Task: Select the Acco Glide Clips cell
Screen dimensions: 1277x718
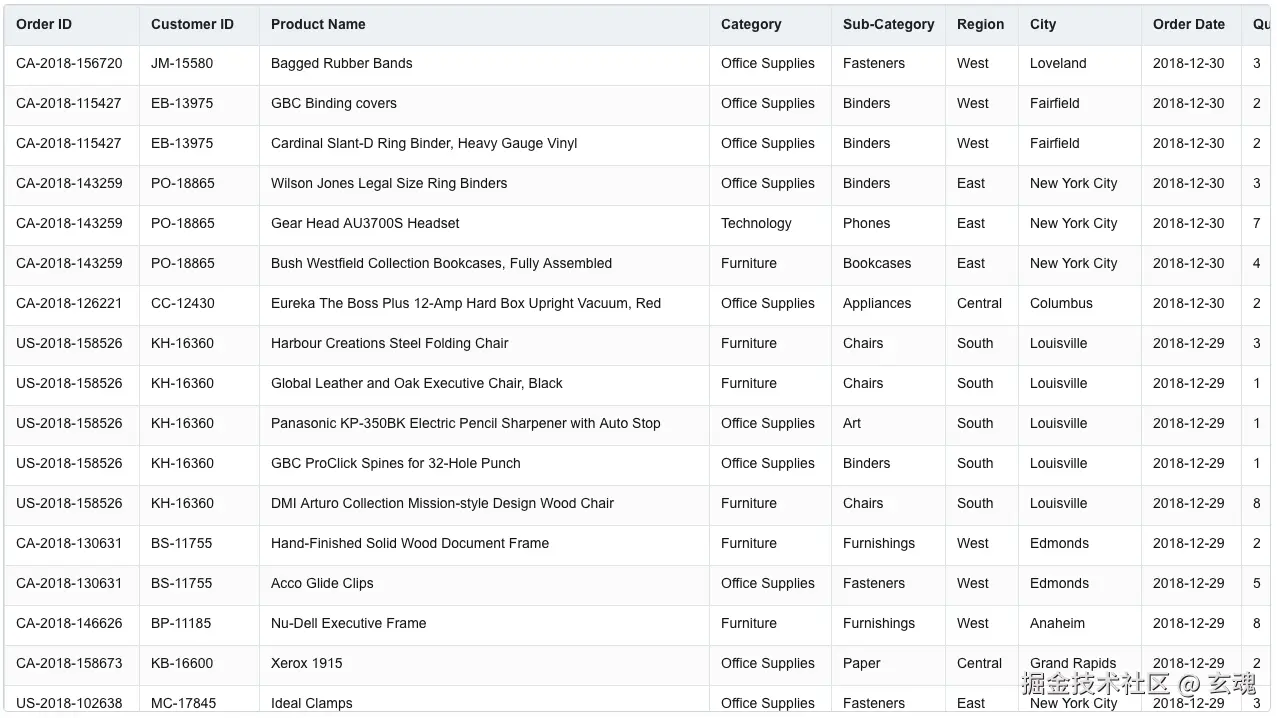Action: point(322,583)
